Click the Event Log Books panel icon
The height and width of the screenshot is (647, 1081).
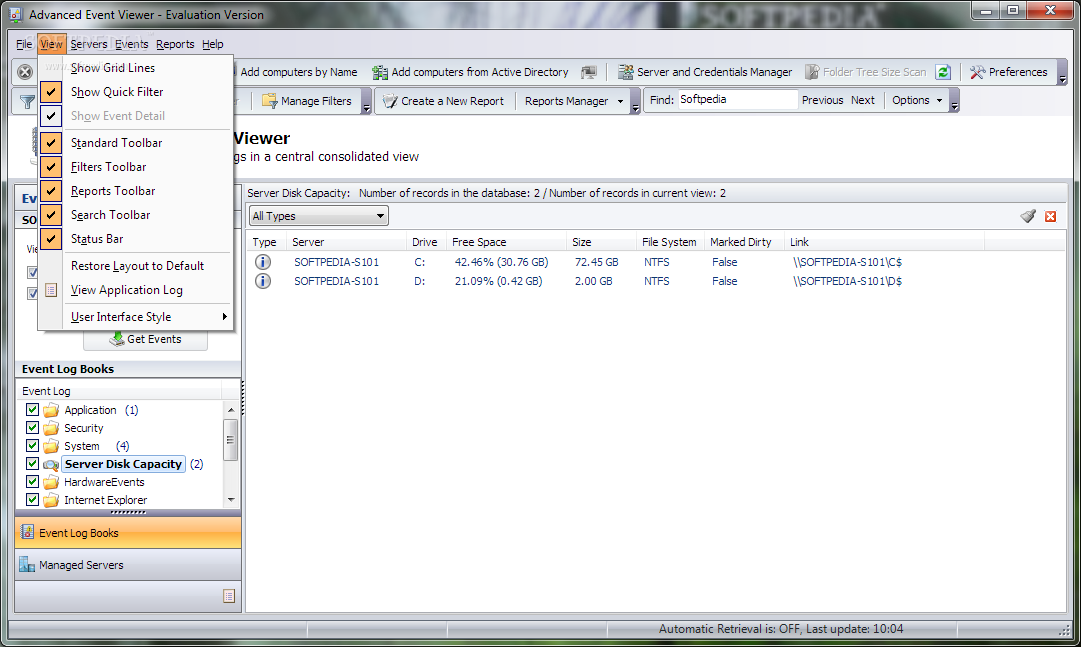[28, 532]
